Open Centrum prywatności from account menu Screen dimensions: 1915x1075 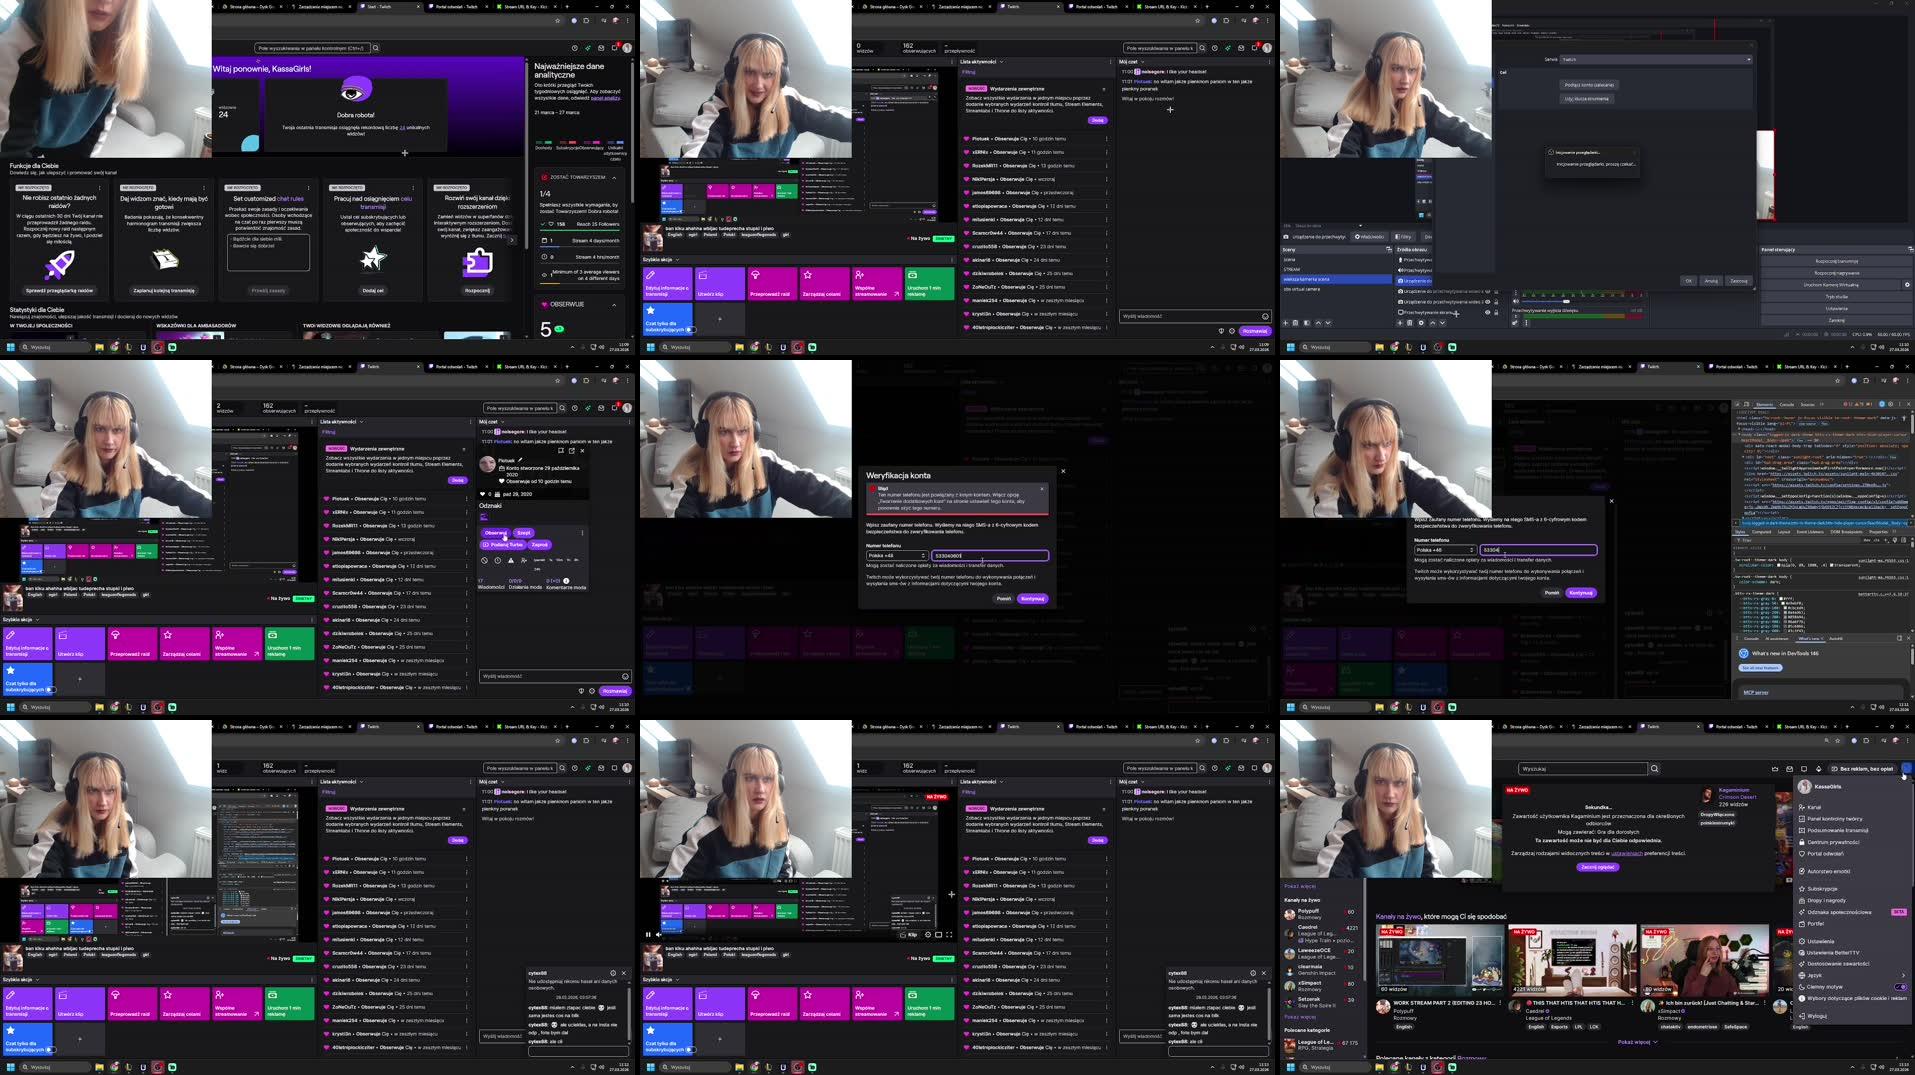click(x=1853, y=842)
